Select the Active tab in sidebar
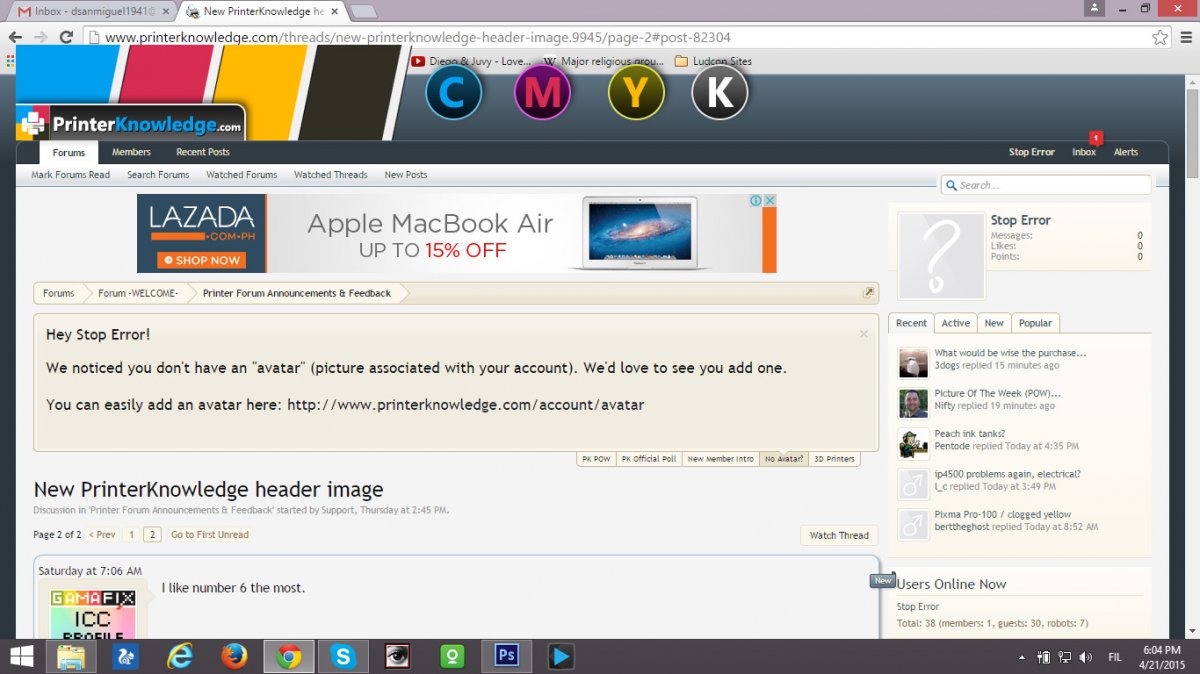 pyautogui.click(x=955, y=323)
